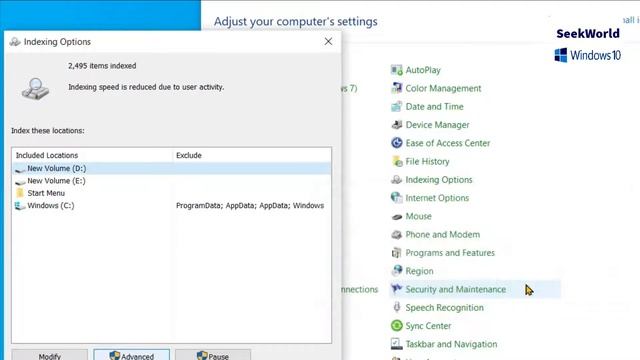The width and height of the screenshot is (640, 360).
Task: Open the Indexing Options icon in Control Panel
Action: click(396, 180)
